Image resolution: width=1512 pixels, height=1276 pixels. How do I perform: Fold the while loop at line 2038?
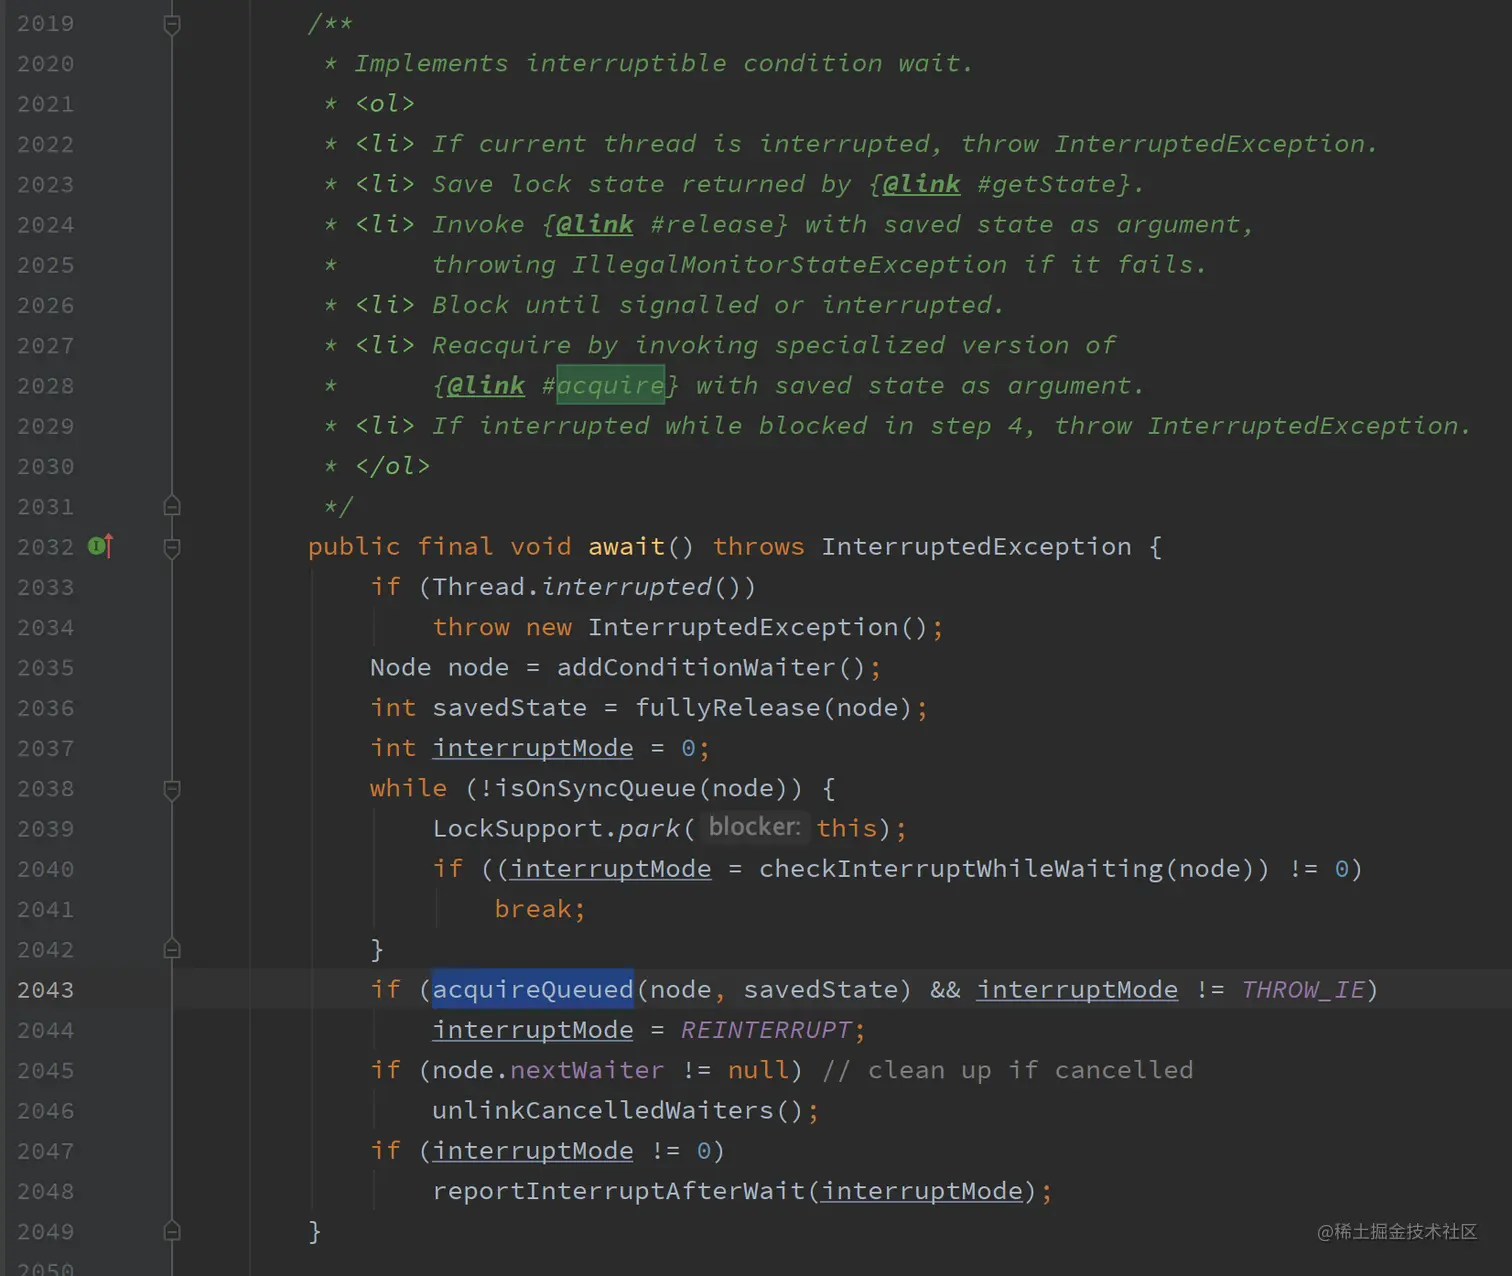point(172,789)
